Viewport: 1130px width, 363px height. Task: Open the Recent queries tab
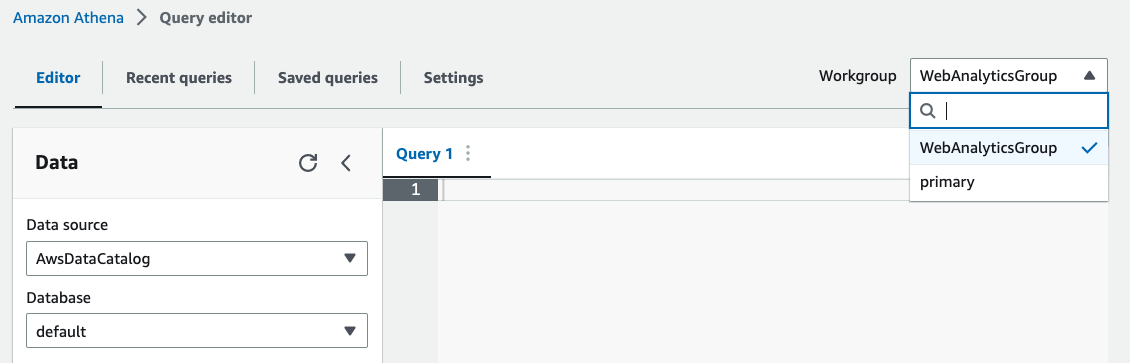(x=179, y=78)
